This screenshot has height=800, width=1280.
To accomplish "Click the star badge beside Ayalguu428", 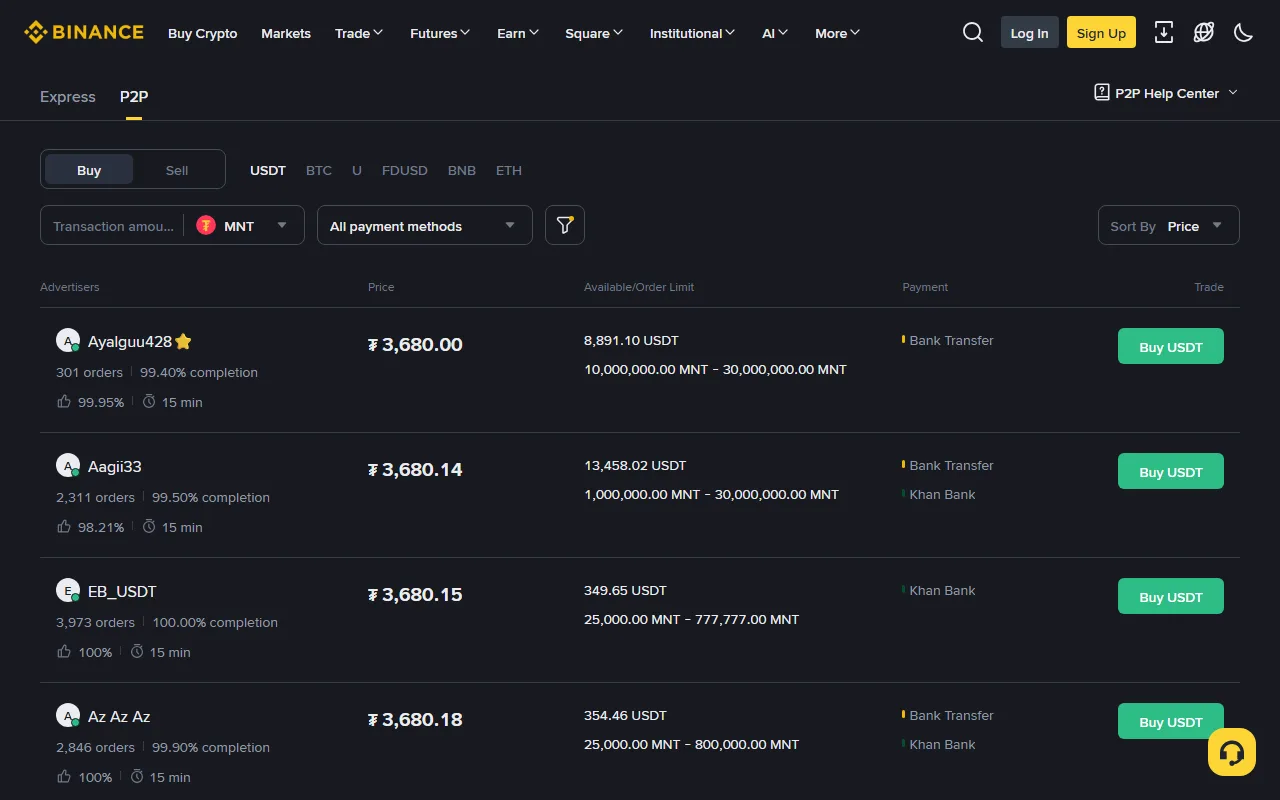I will [x=183, y=341].
